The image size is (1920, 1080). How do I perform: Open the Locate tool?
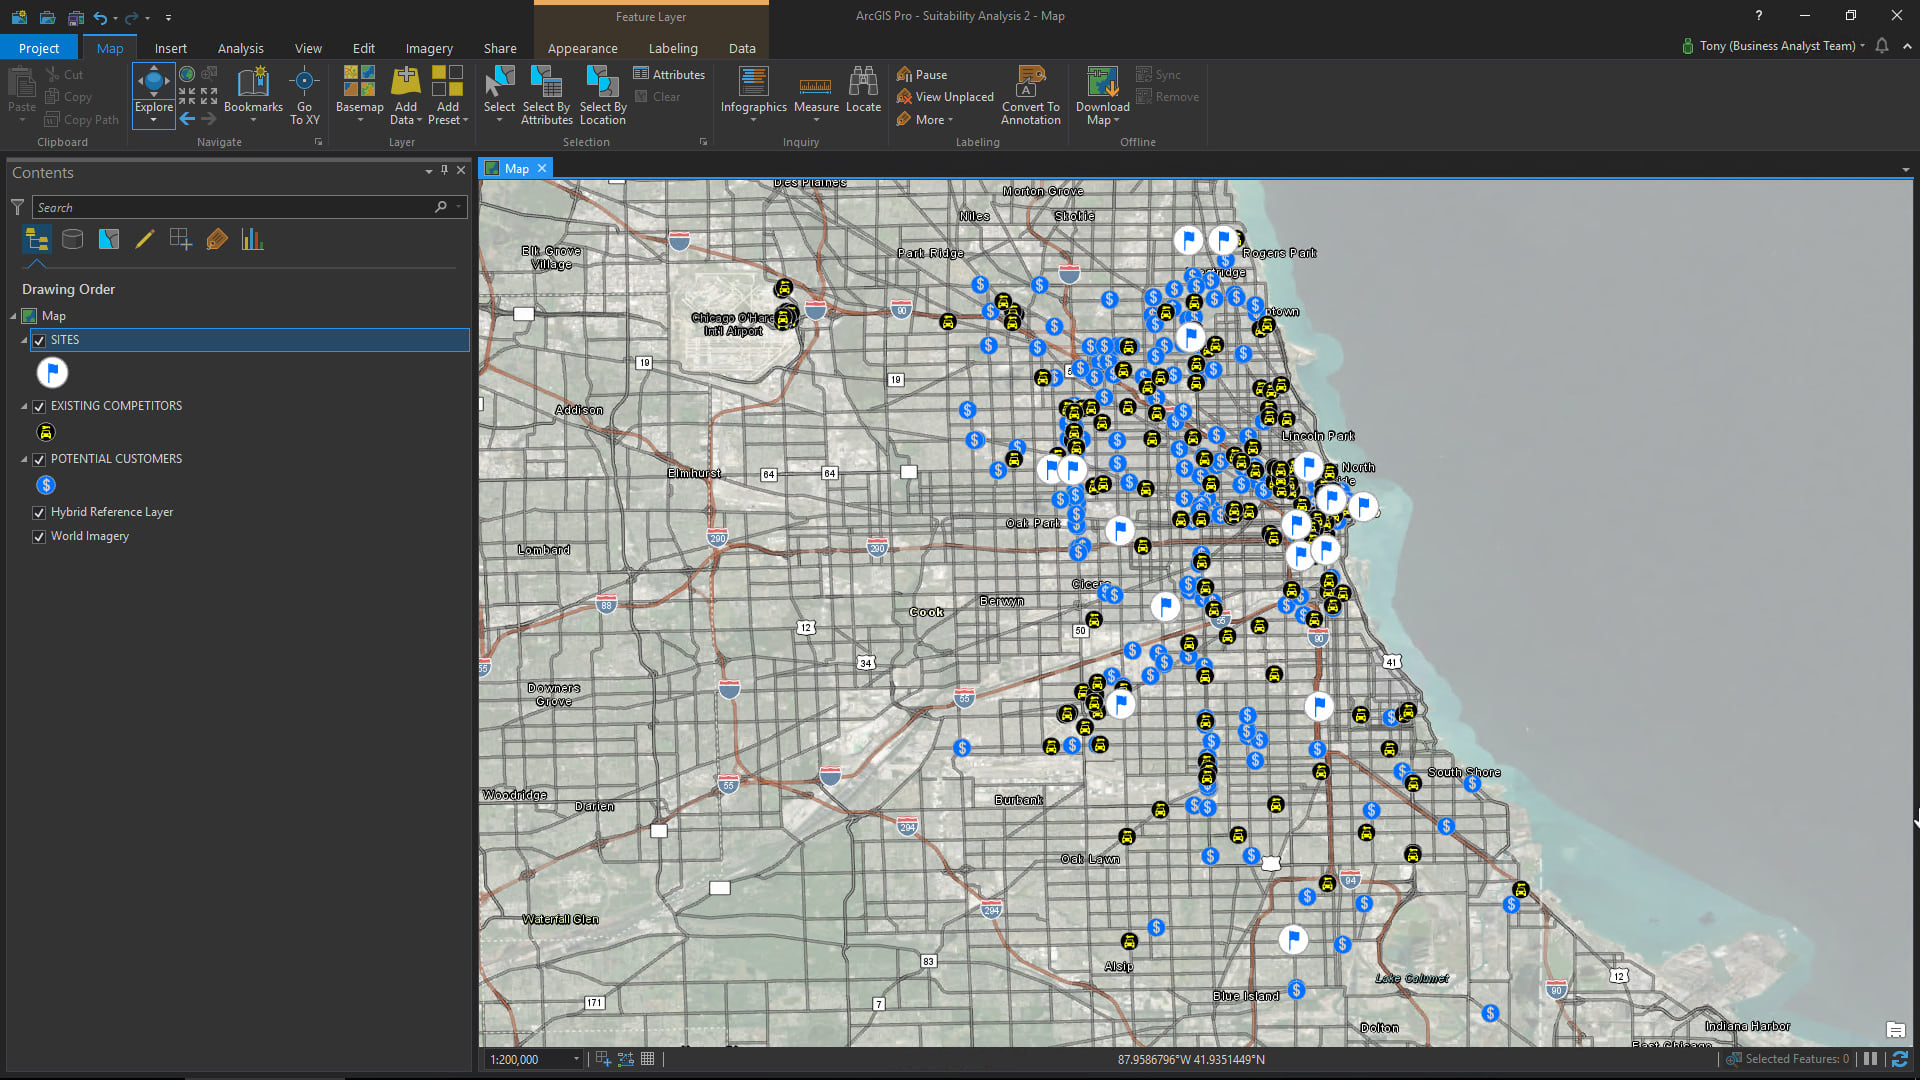(x=863, y=90)
